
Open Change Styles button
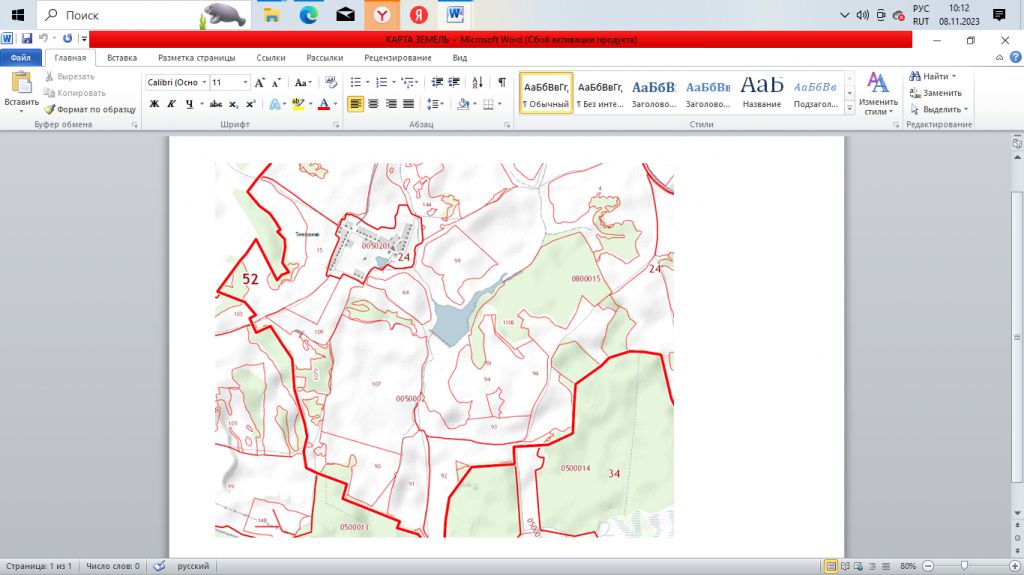[878, 93]
